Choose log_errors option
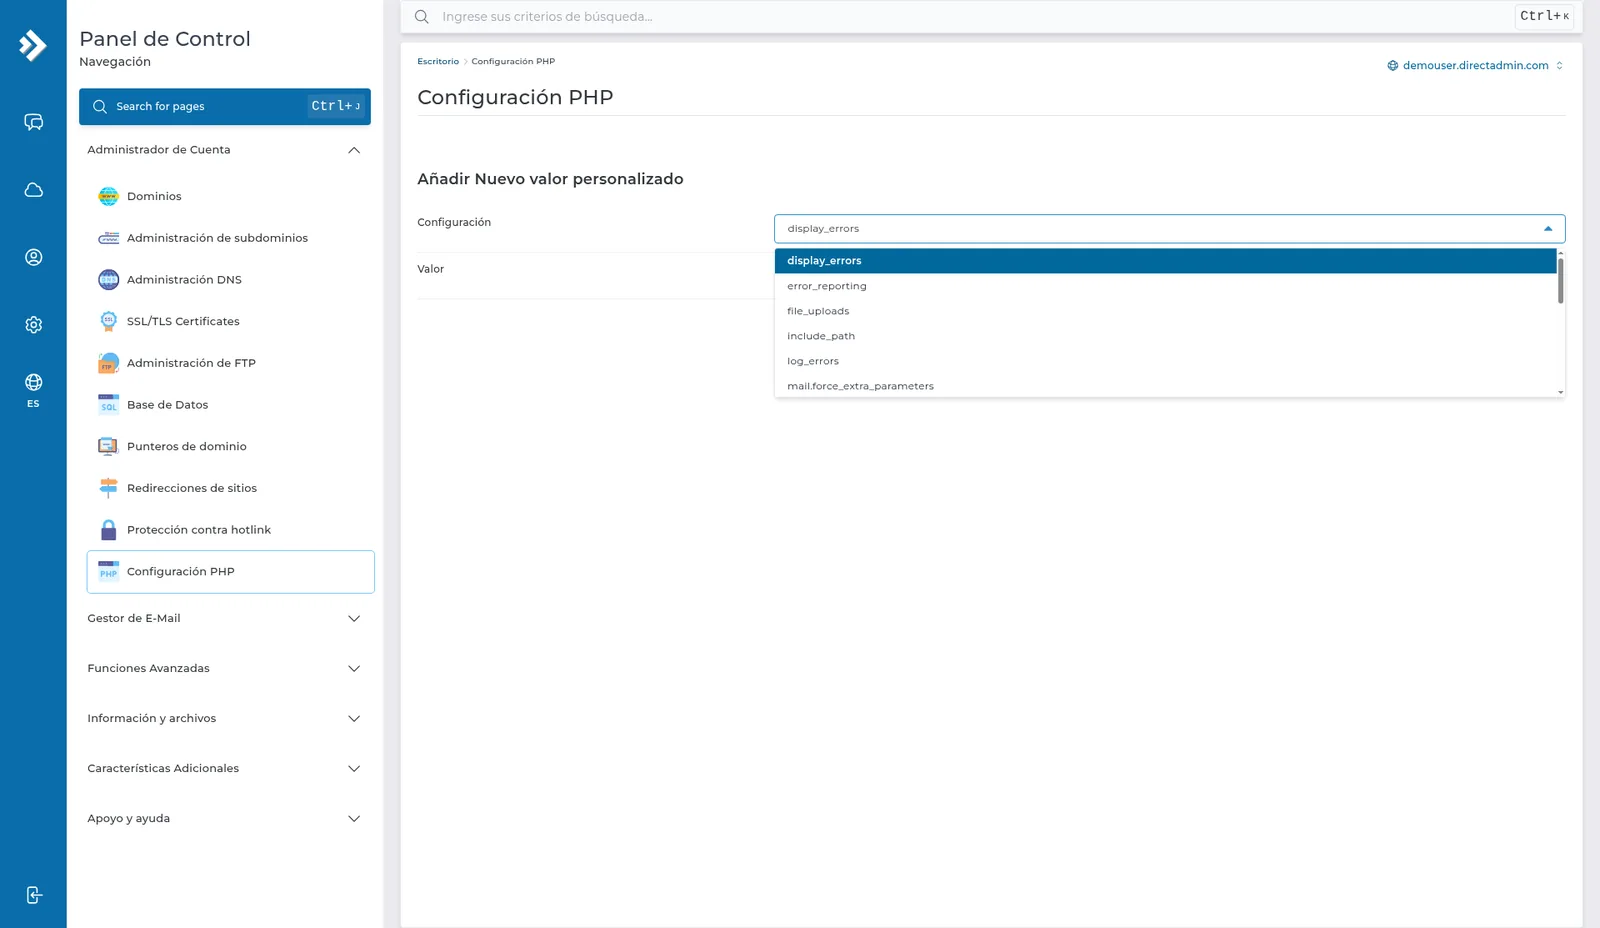The width and height of the screenshot is (1600, 928). click(1165, 361)
